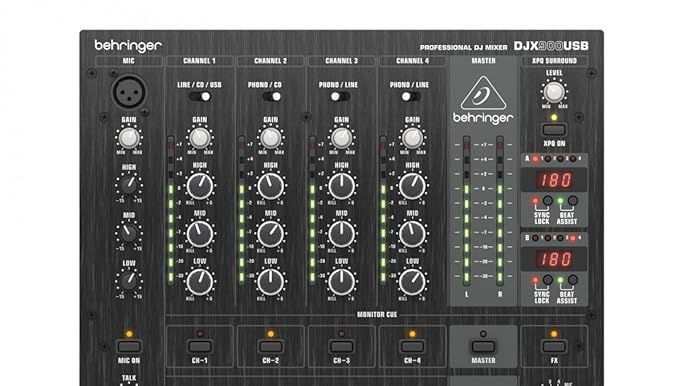This screenshot has height=386, width=684.
Task: Adjust the MIC Mid EQ knob
Action: tap(129, 234)
